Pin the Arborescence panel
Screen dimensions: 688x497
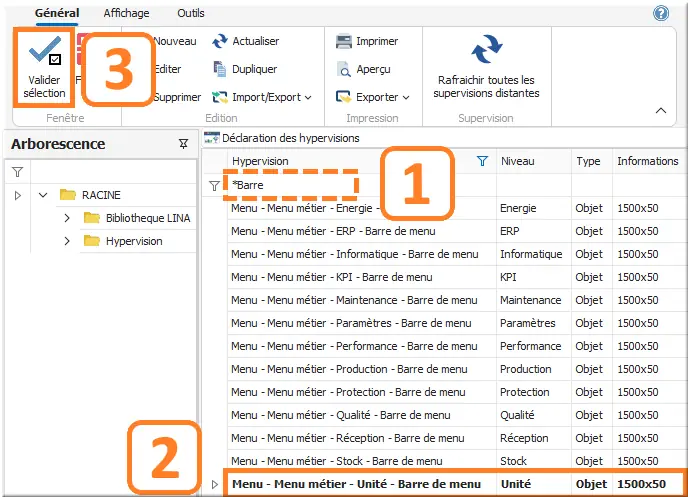183,144
